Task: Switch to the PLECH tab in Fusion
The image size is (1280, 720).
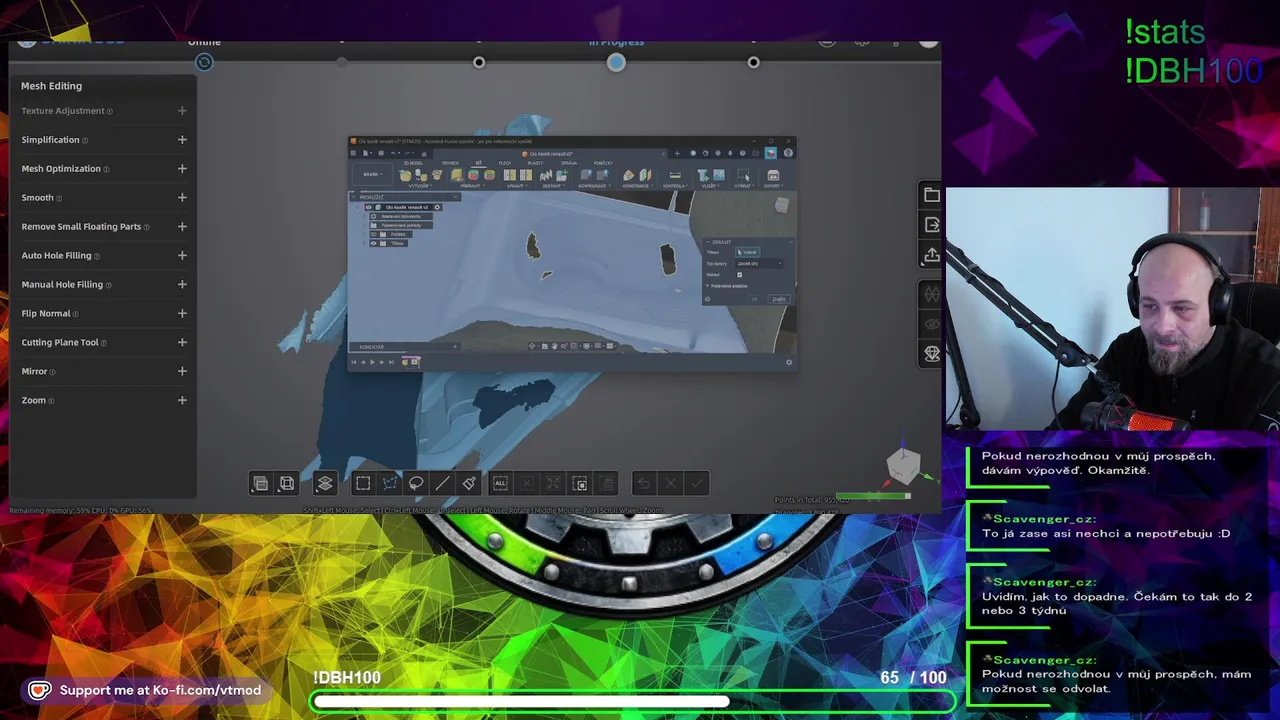Action: (x=505, y=163)
